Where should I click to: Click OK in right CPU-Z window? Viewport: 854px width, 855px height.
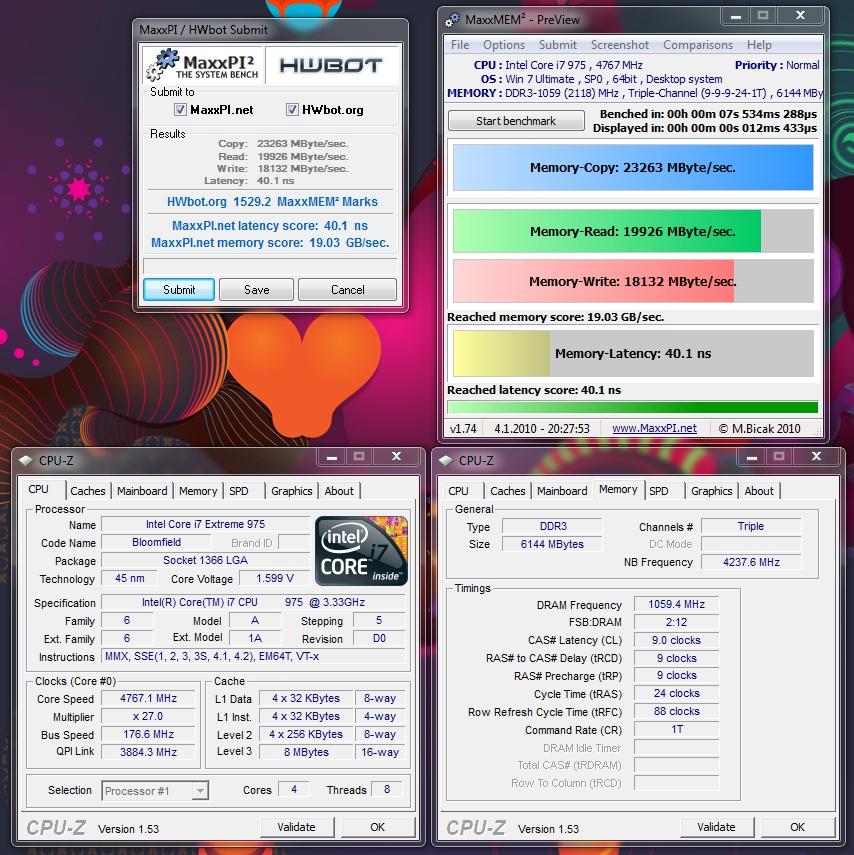[797, 827]
